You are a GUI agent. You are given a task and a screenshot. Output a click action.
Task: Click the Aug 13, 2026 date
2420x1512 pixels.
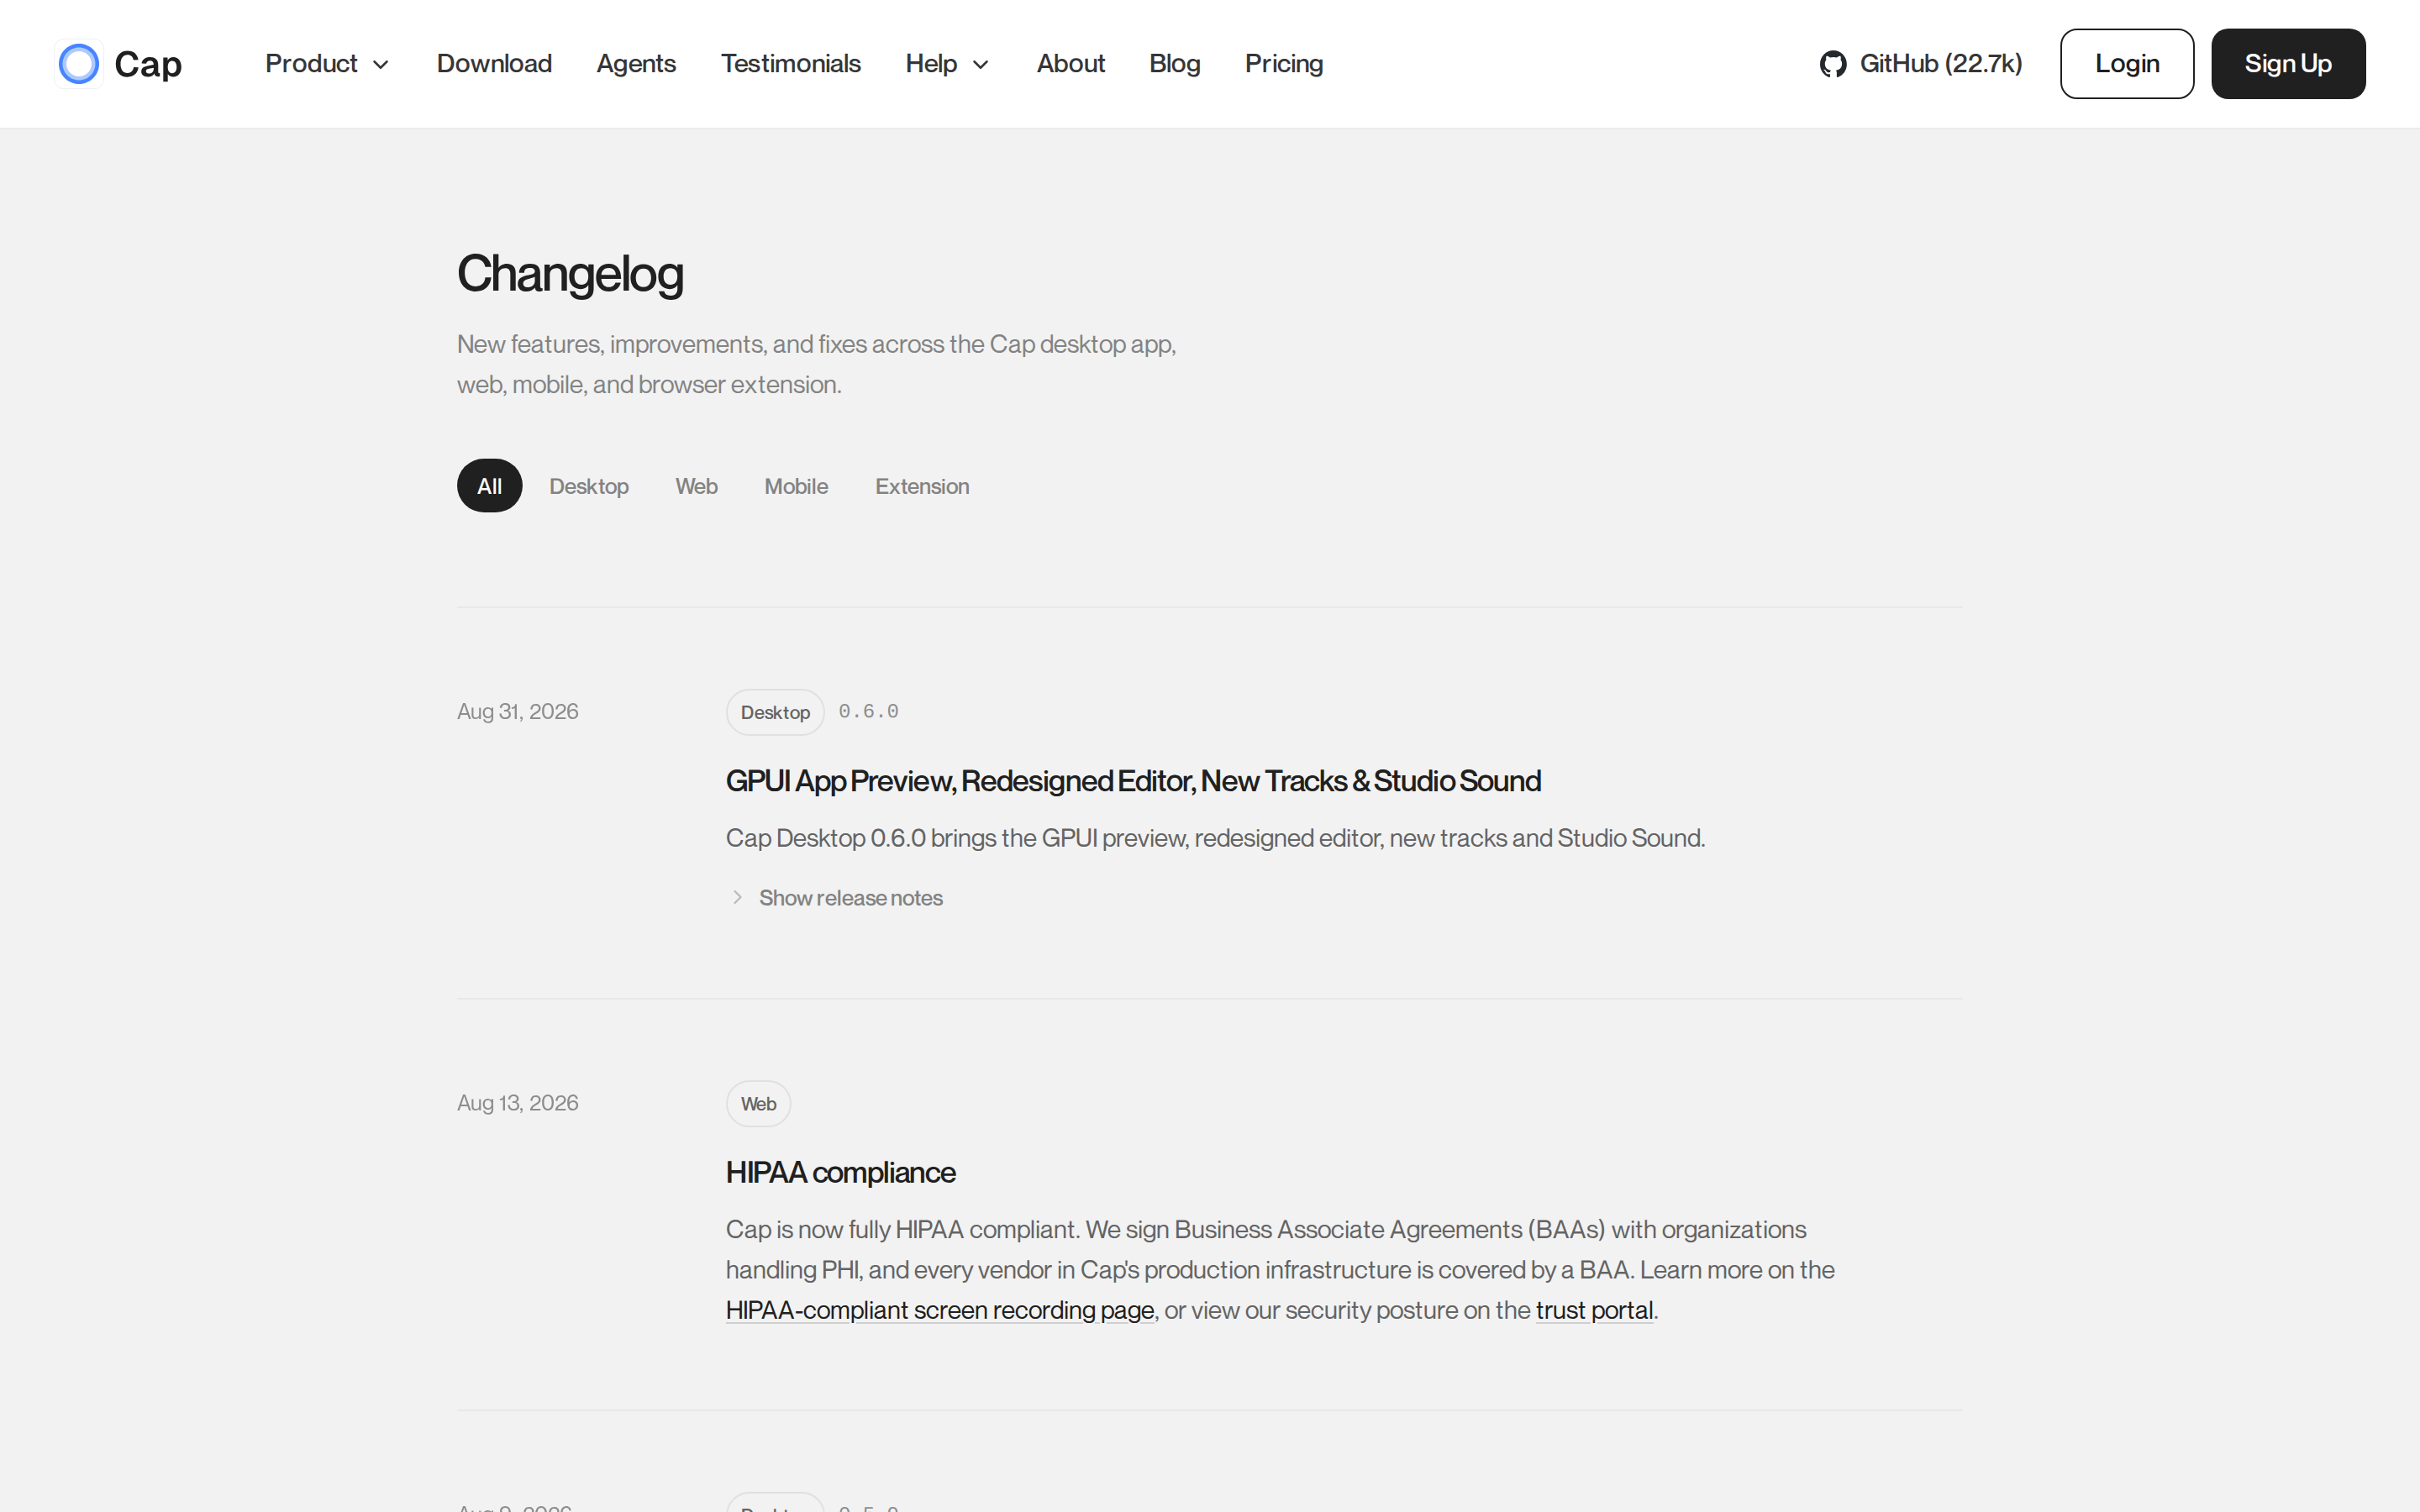(x=518, y=1103)
